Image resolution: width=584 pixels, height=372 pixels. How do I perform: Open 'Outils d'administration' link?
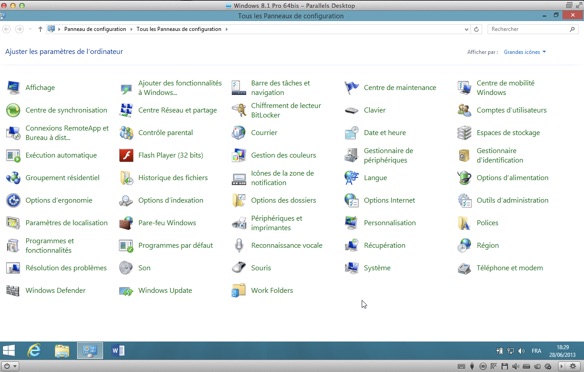coord(512,200)
